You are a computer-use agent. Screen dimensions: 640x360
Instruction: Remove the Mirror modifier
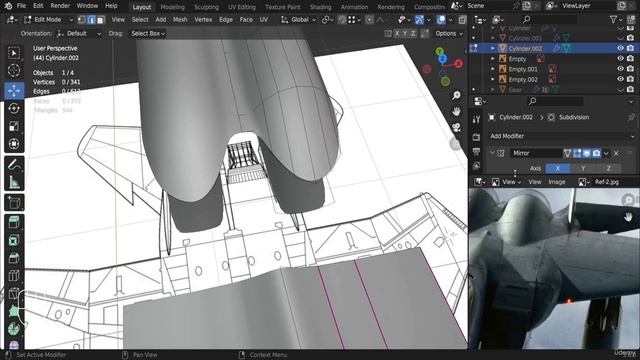[x=616, y=153]
